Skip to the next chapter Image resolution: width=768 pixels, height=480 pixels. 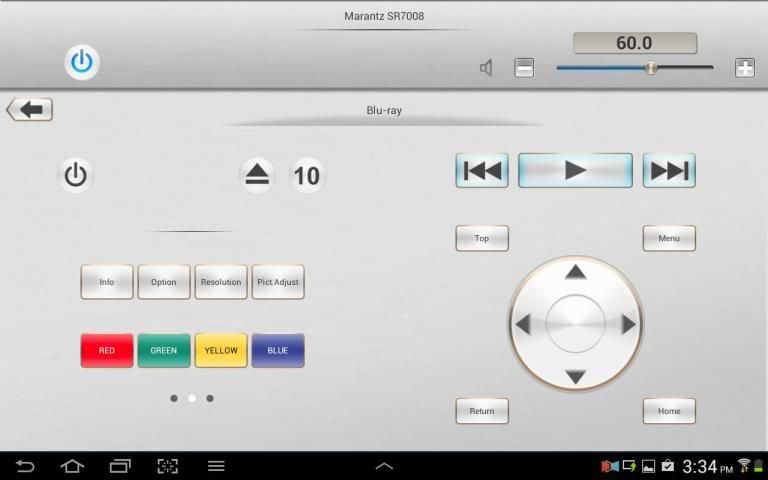(x=669, y=171)
